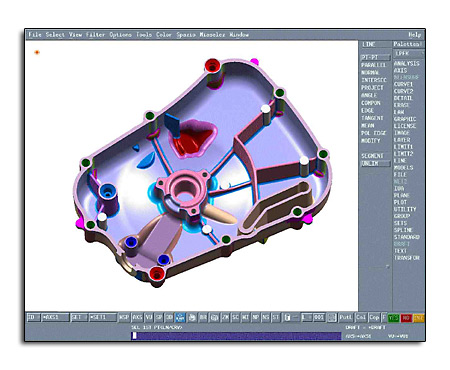This screenshot has height=370, width=450.
Task: Select the ZM zoom toolbar button
Action: pos(225,317)
